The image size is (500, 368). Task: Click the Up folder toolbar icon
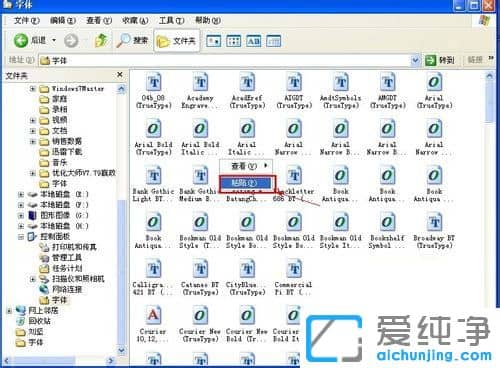click(x=101, y=41)
